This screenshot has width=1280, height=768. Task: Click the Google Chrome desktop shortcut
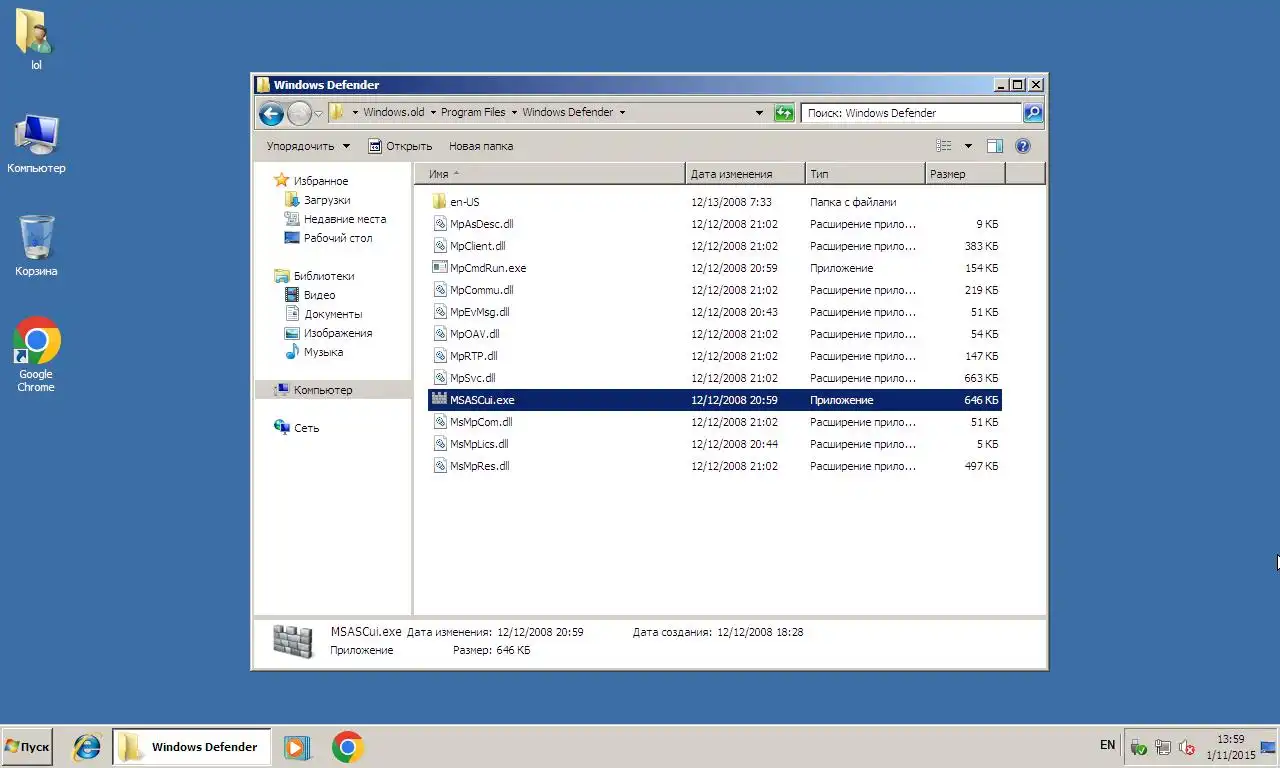click(36, 355)
